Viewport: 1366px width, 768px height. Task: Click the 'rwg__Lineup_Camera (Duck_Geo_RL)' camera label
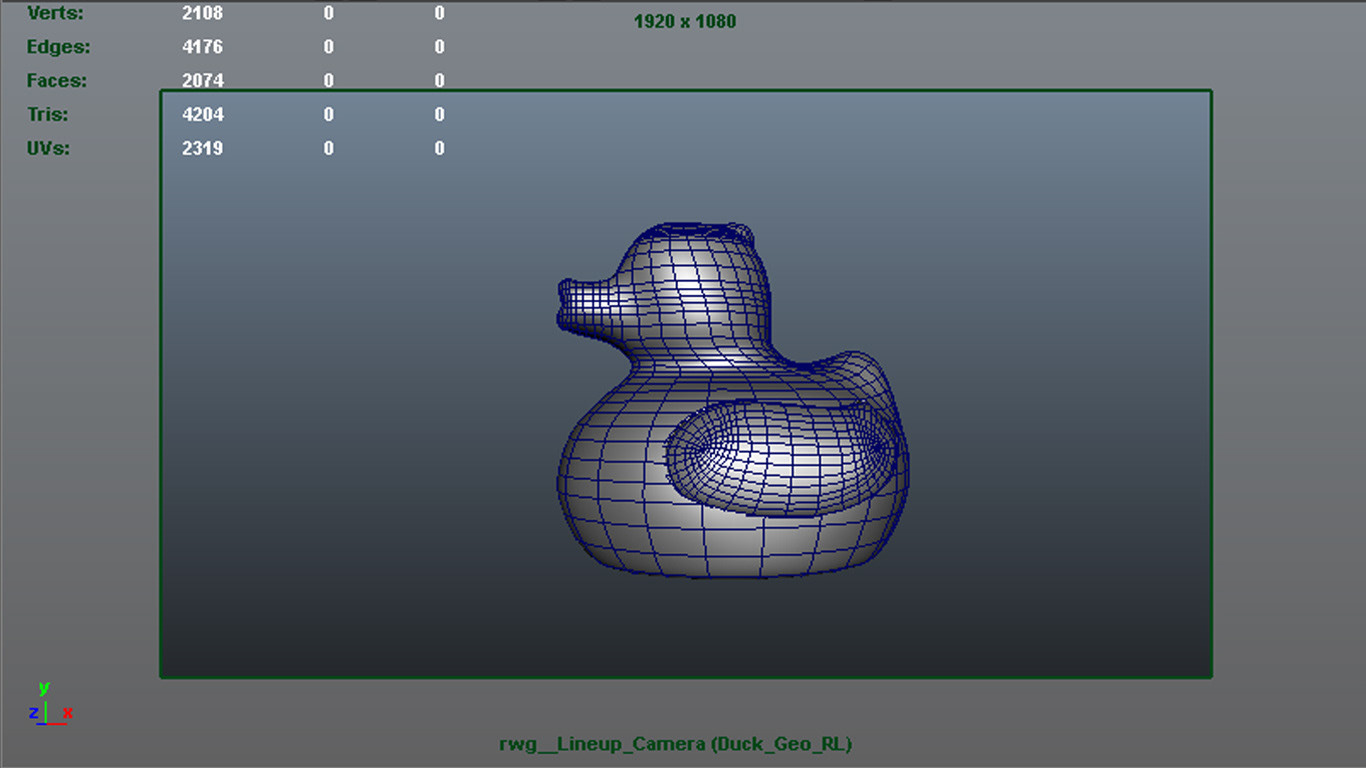(675, 744)
